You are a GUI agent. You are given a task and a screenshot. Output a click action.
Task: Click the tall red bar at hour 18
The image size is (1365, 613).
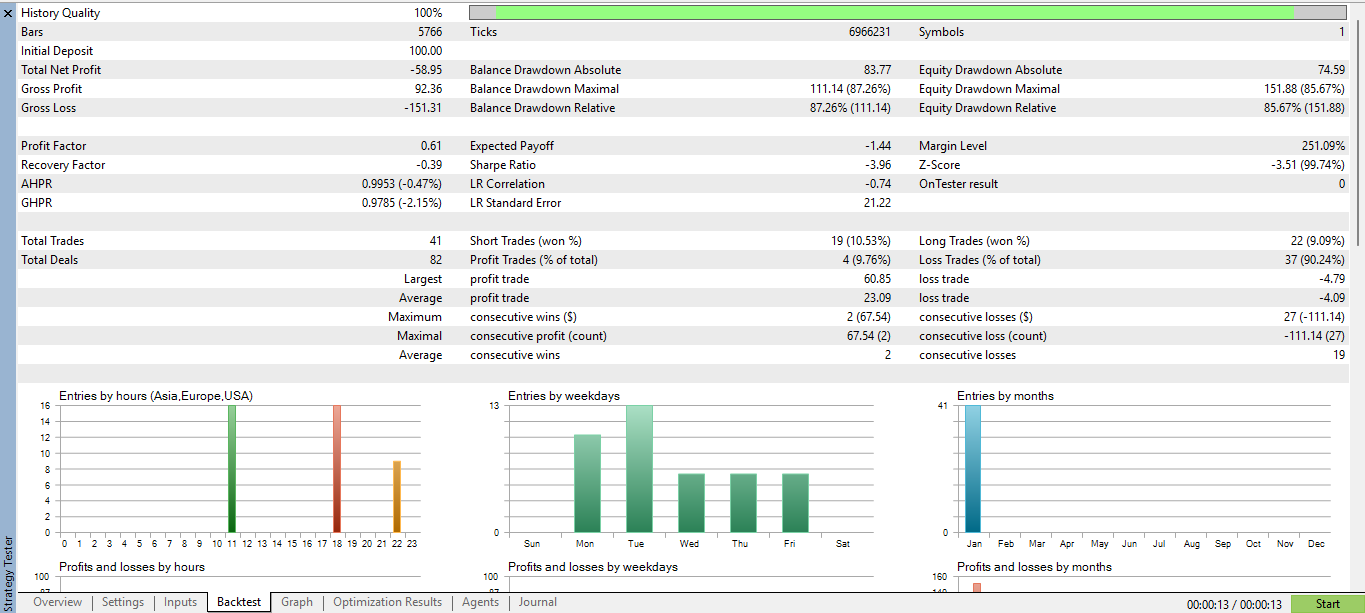pyautogui.click(x=338, y=470)
